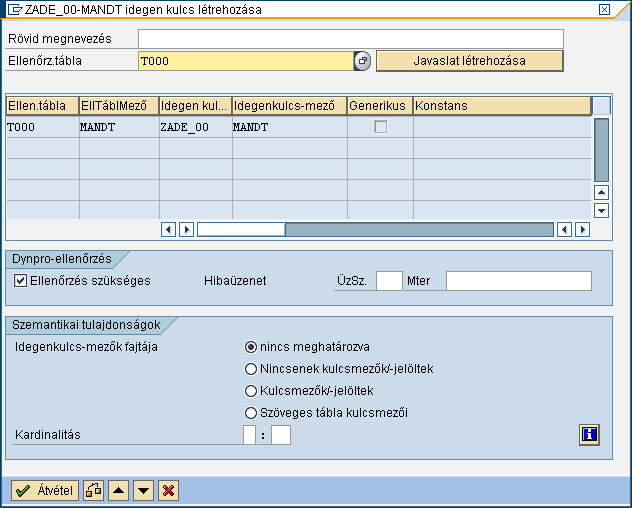This screenshot has width=632, height=508.
Task: Click the Konstans column header
Action: tap(502, 106)
